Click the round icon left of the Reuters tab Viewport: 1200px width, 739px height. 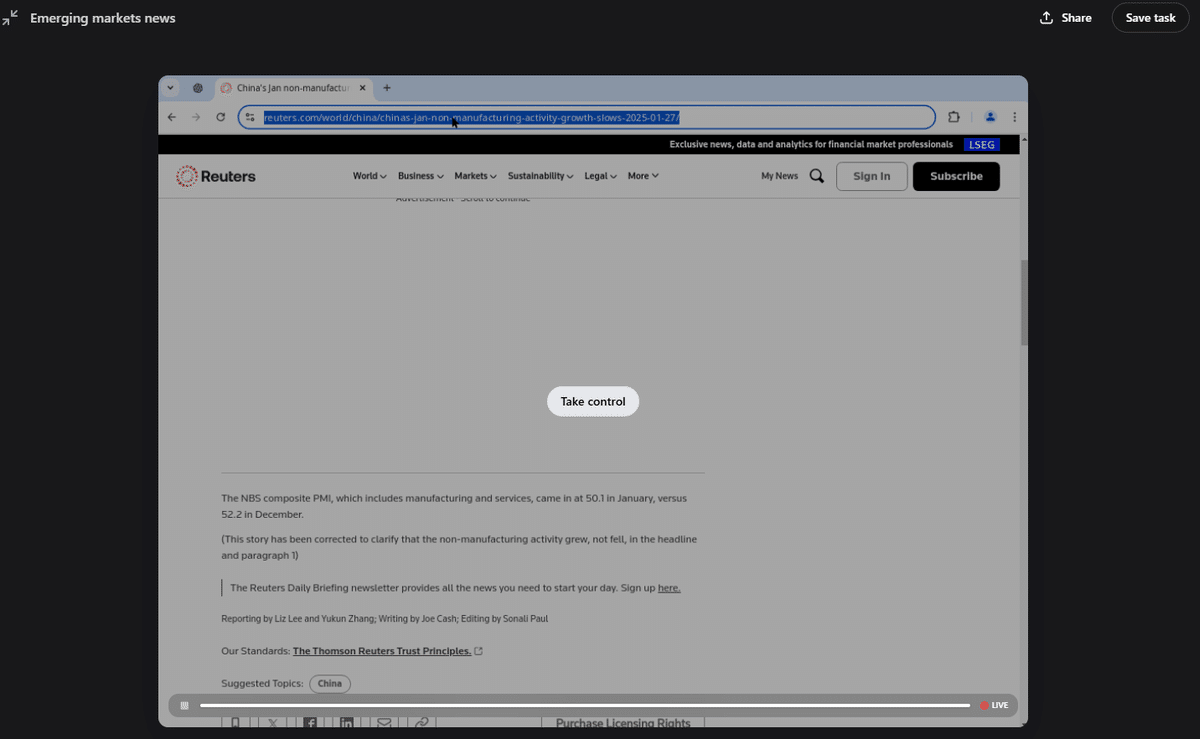point(198,88)
